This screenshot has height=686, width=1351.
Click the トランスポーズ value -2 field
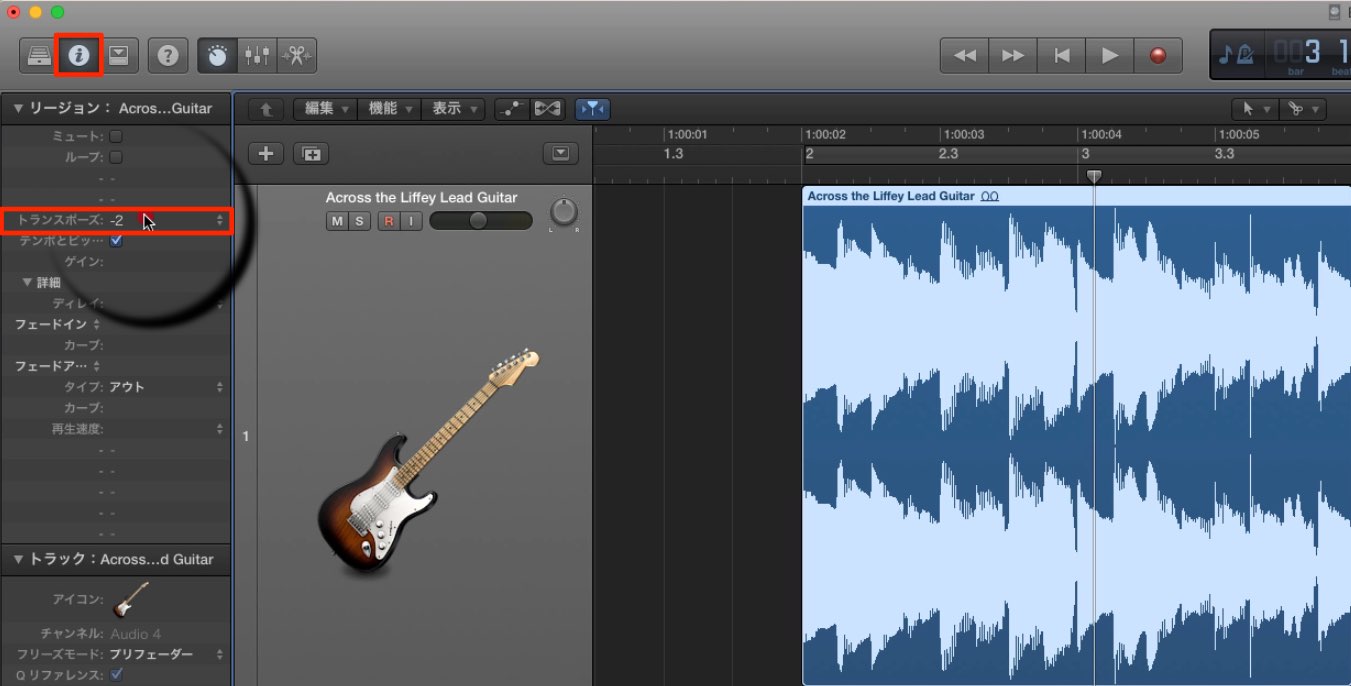(118, 220)
